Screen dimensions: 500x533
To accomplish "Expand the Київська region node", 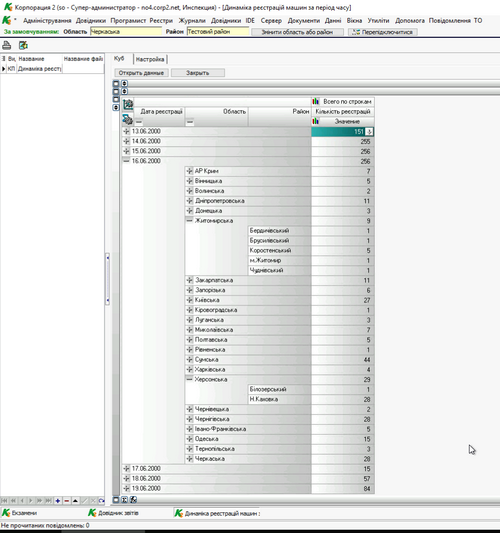I will (190, 300).
